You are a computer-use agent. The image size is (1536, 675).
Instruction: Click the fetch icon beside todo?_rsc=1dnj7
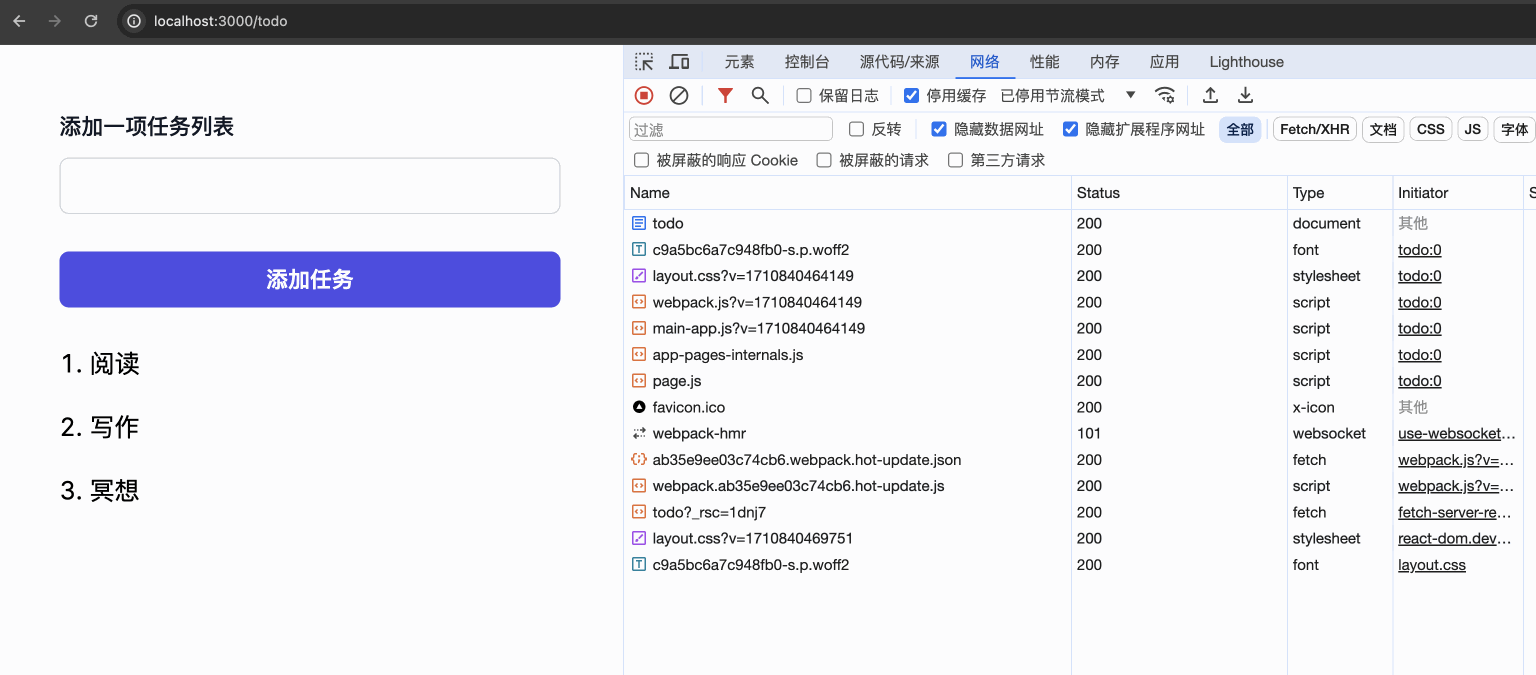(x=639, y=512)
